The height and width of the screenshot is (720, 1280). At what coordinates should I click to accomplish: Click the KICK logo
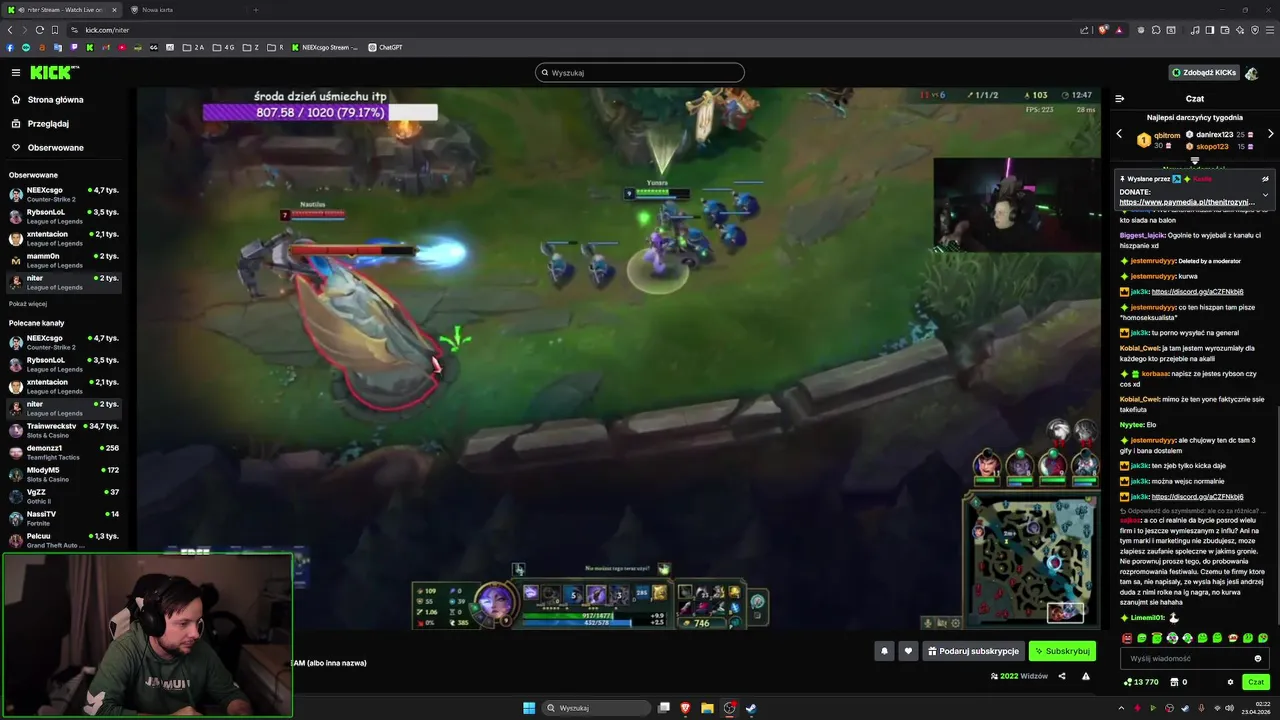pyautogui.click(x=53, y=72)
